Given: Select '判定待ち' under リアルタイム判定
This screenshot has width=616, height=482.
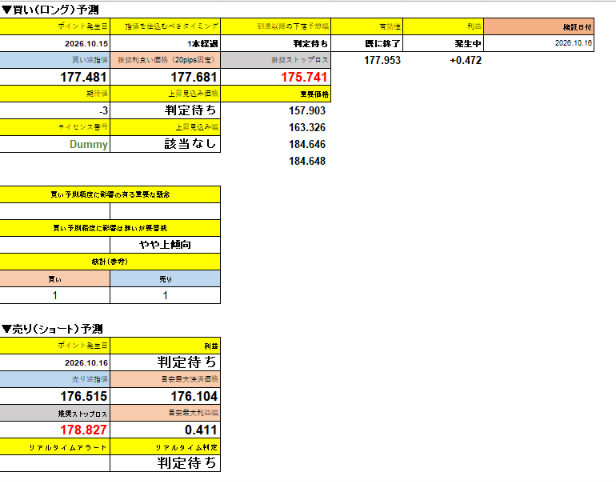Looking at the screenshot, I should click(x=165, y=463).
